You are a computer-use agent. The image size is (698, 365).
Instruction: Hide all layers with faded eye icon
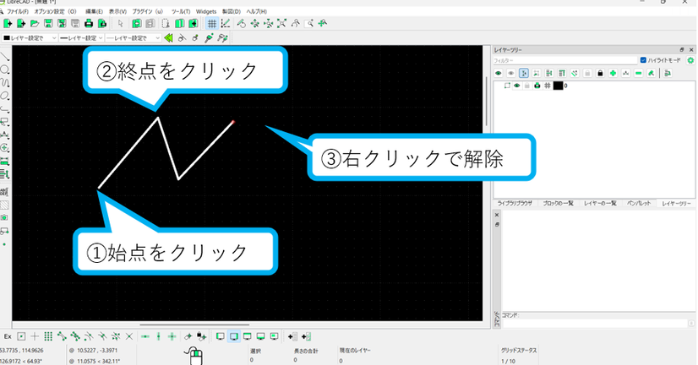(x=511, y=73)
